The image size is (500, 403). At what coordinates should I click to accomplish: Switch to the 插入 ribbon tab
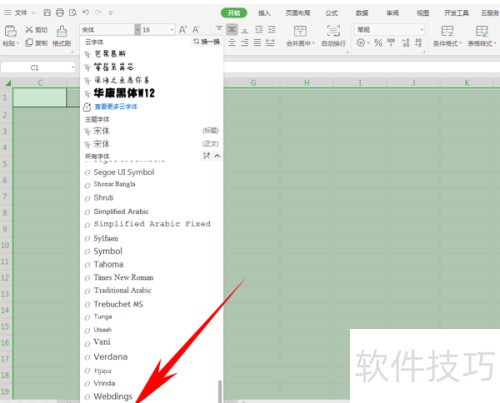point(264,13)
